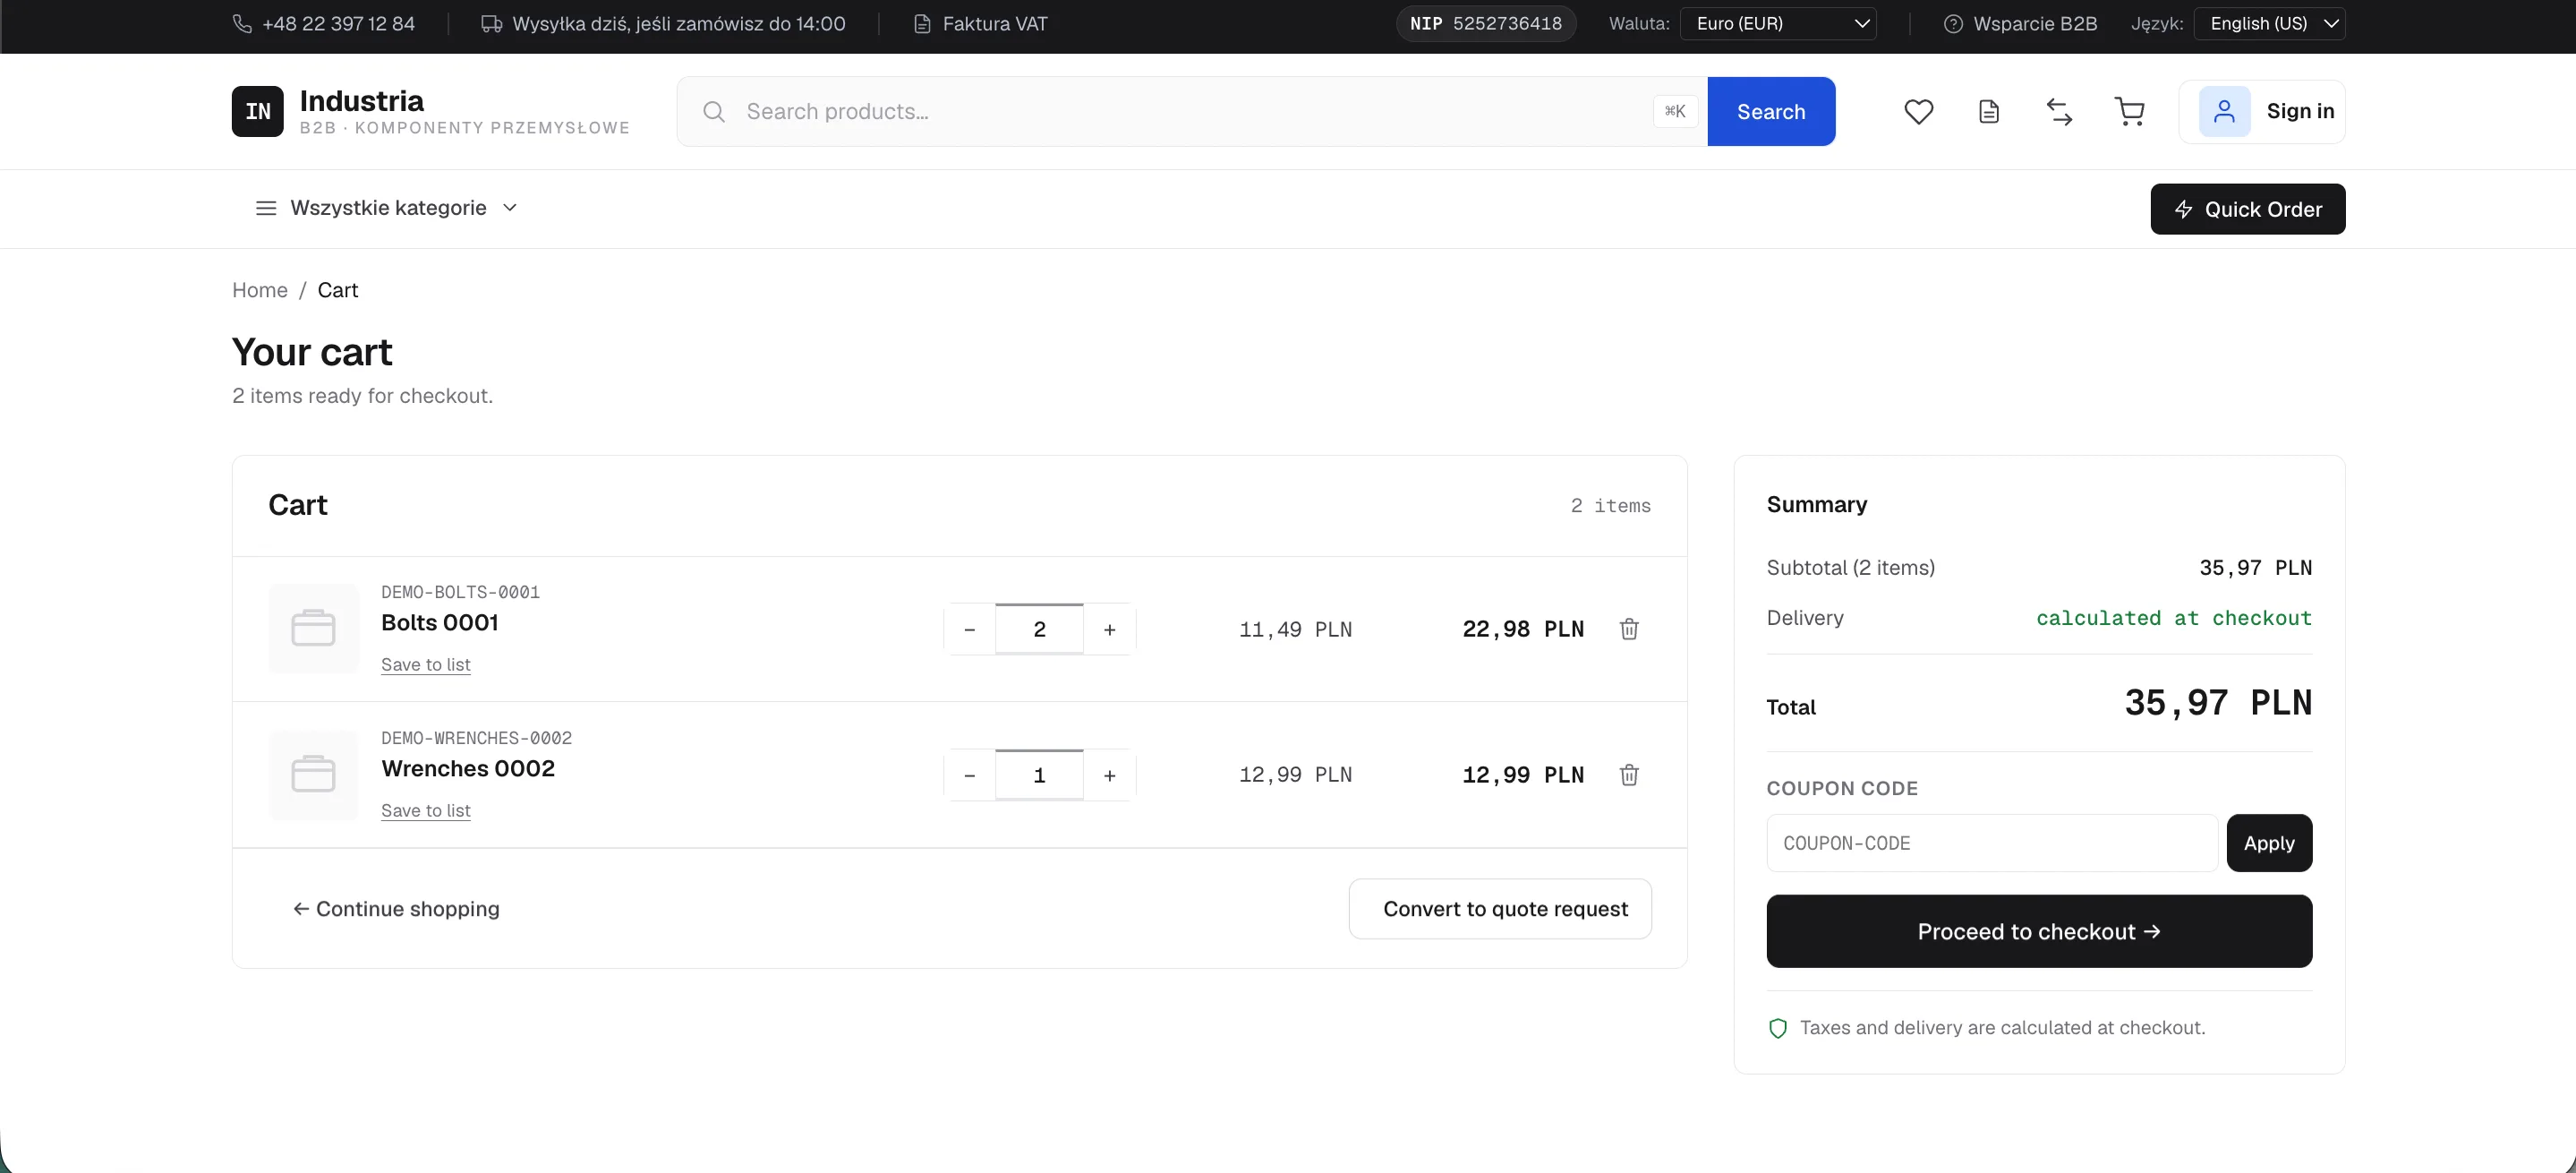Click the delivery truck icon in top bar
Screen dimensions: 2576x1173
coord(491,23)
